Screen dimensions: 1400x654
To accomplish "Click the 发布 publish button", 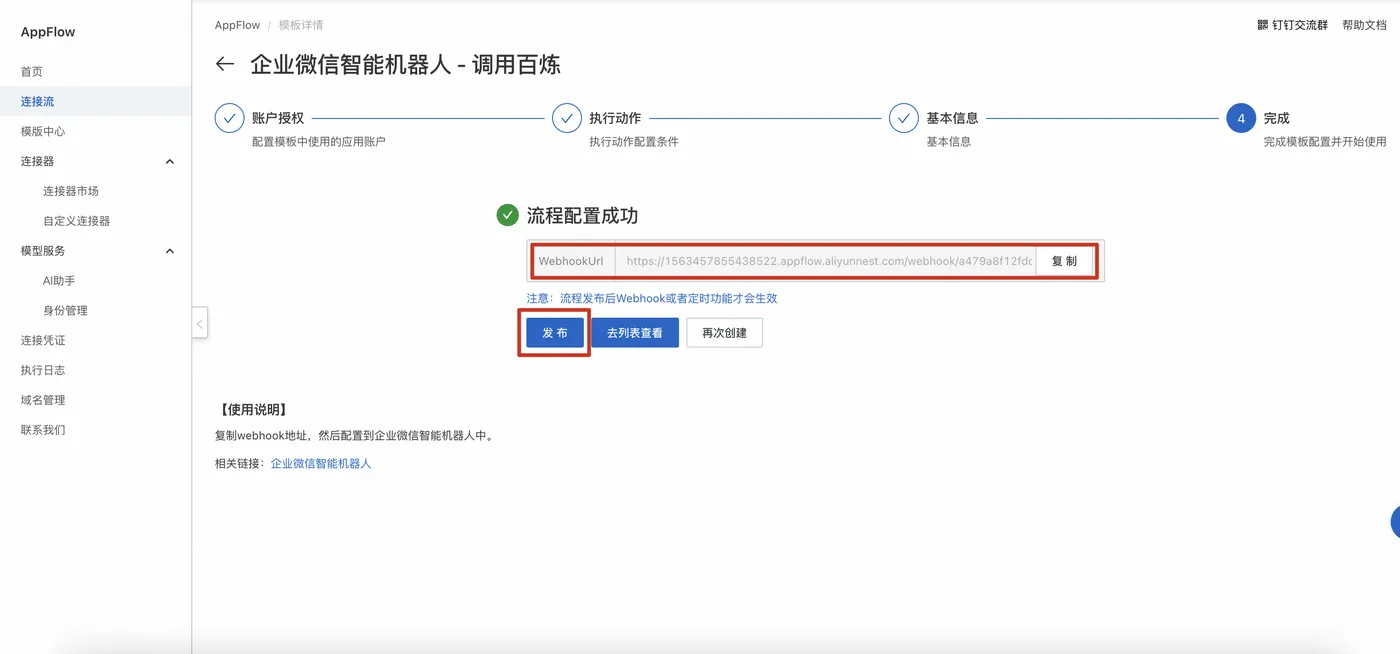I will pyautogui.click(x=555, y=333).
